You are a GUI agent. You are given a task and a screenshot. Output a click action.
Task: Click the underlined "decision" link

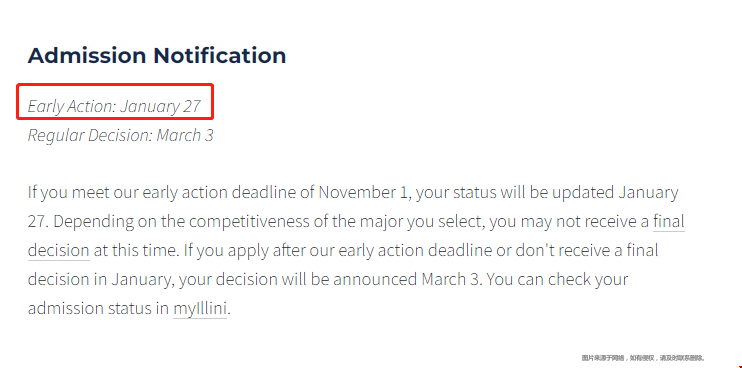pos(59,250)
